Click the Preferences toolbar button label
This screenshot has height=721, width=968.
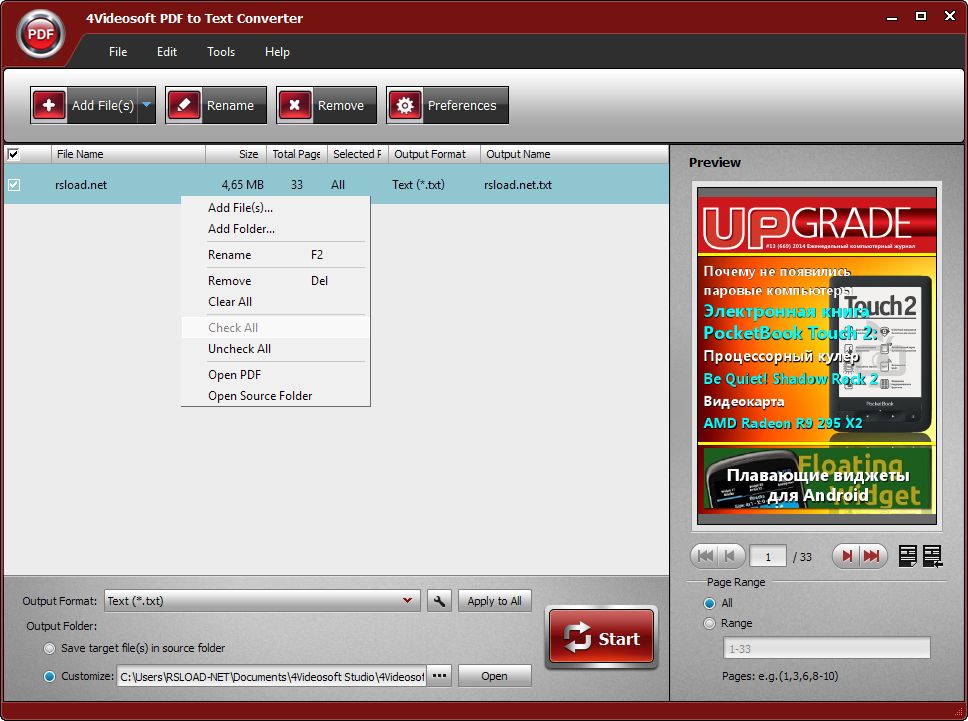tap(462, 106)
